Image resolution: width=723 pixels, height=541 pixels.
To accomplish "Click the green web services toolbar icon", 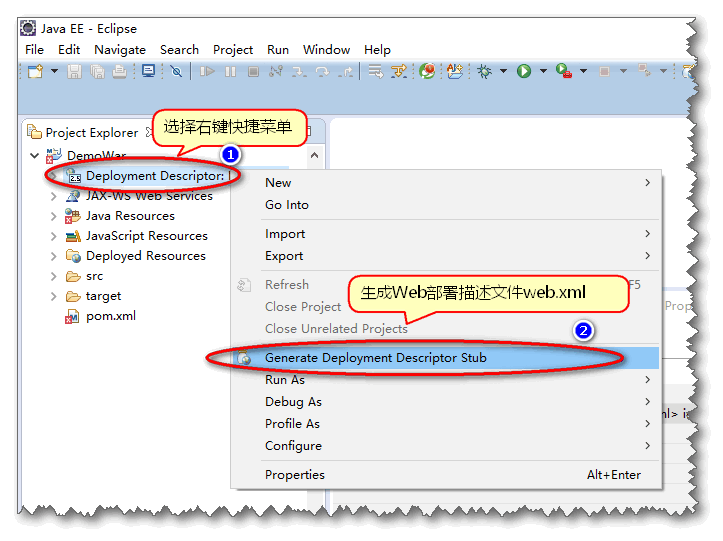I will point(427,71).
